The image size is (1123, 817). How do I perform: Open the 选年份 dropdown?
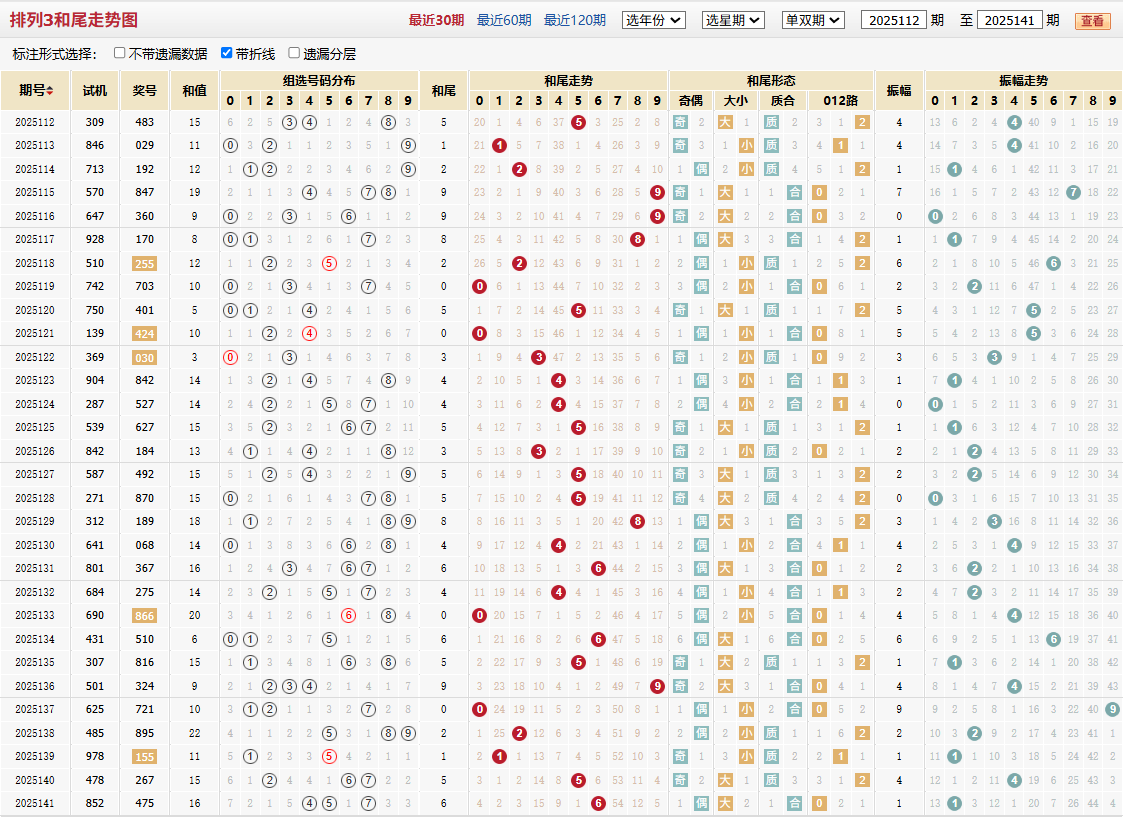tap(654, 20)
